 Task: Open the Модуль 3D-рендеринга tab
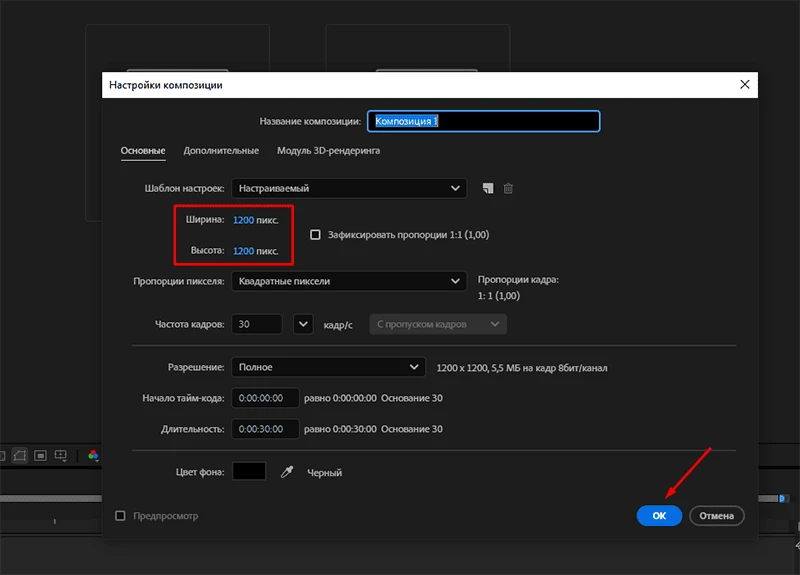[x=329, y=151]
